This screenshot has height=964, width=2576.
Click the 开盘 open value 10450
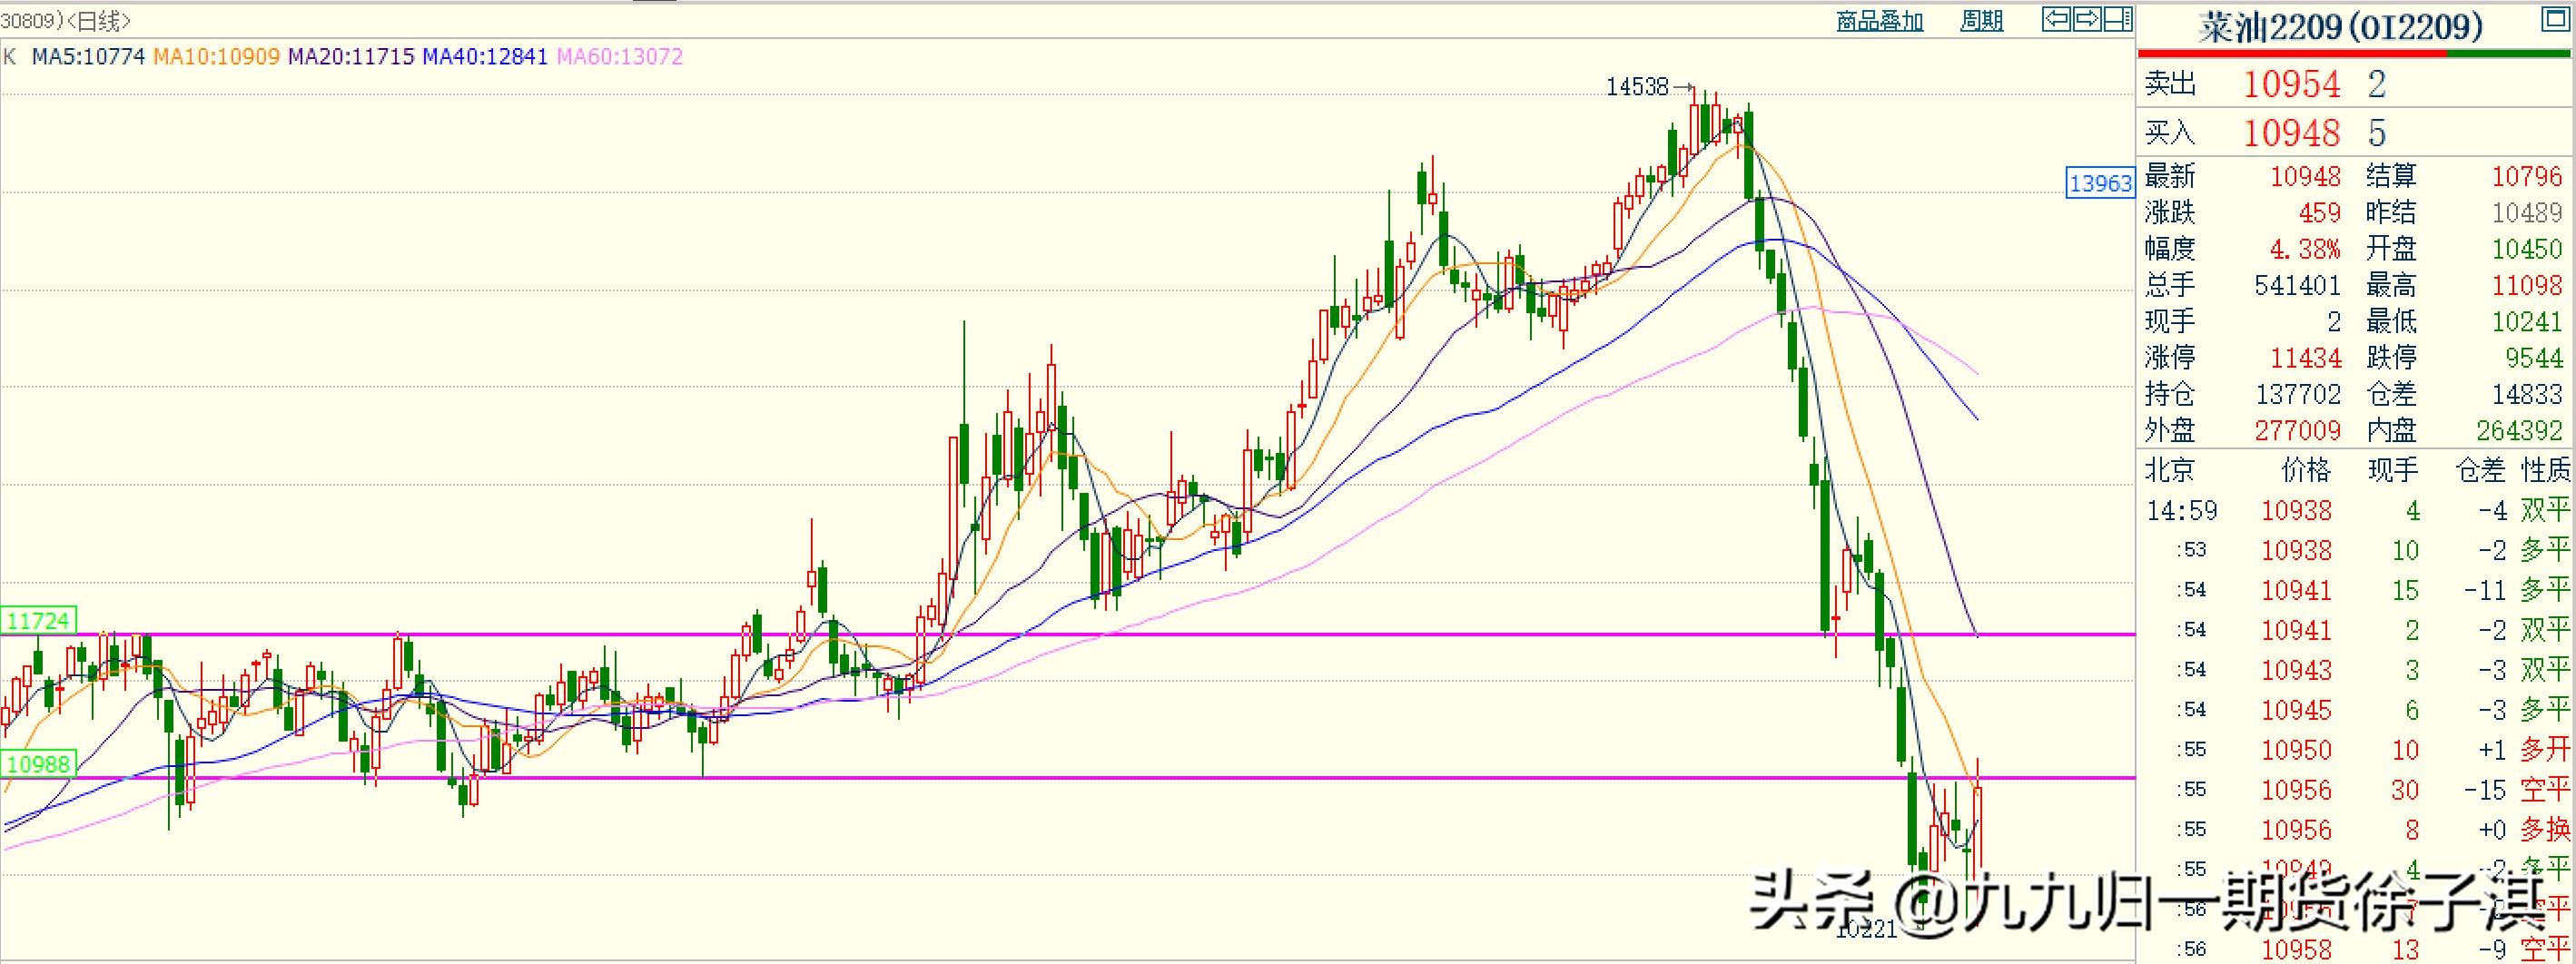[x=2526, y=249]
